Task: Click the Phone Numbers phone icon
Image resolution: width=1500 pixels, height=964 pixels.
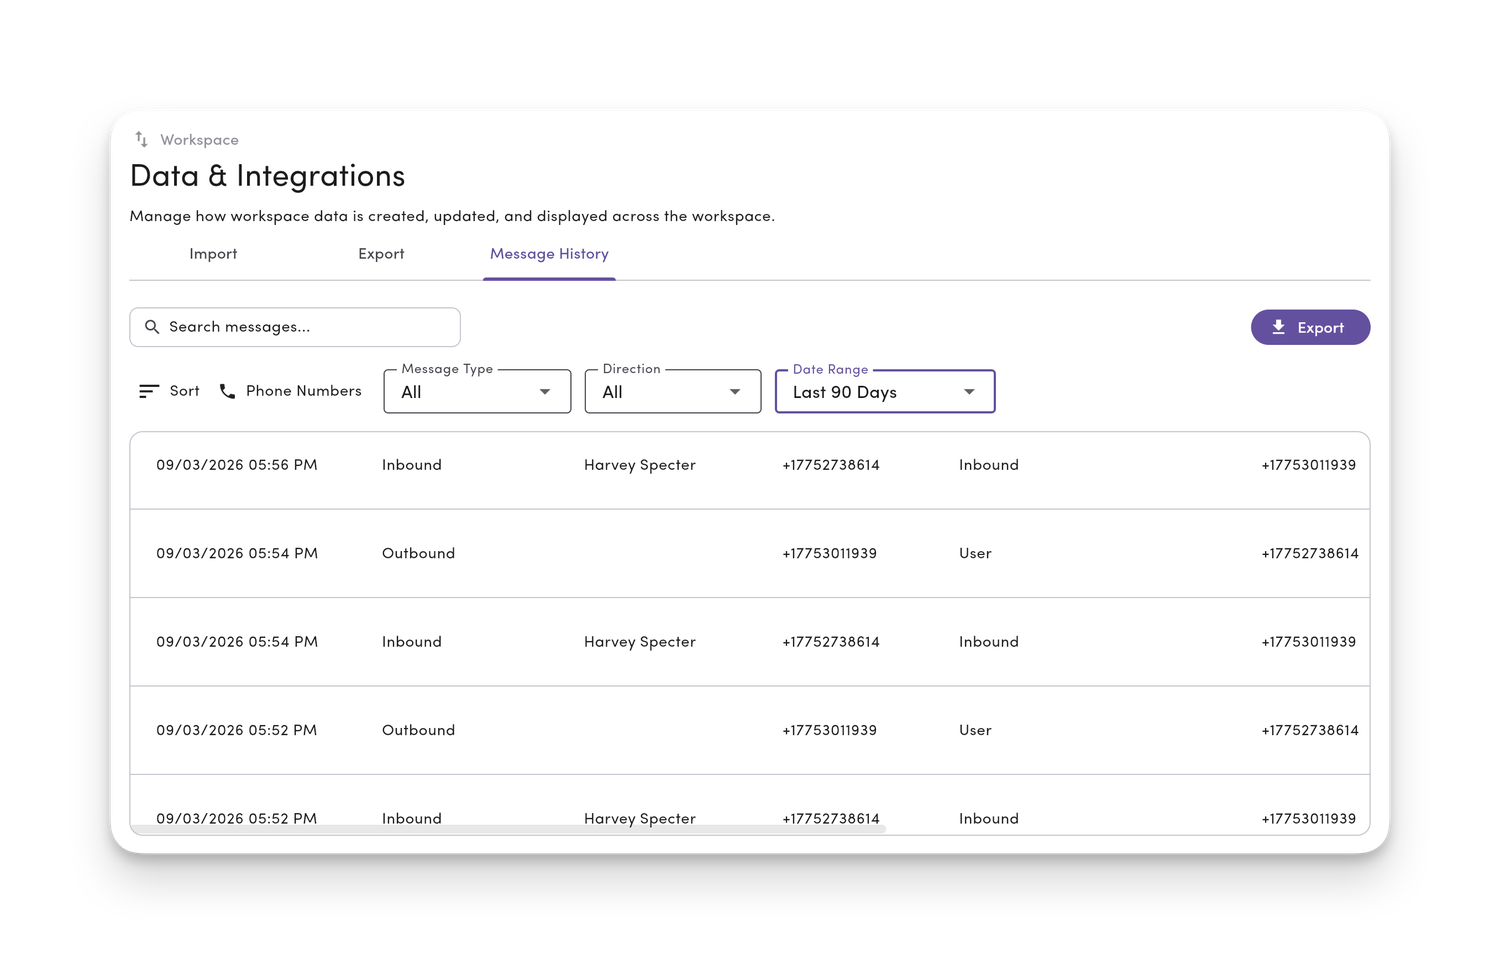Action: 228,391
